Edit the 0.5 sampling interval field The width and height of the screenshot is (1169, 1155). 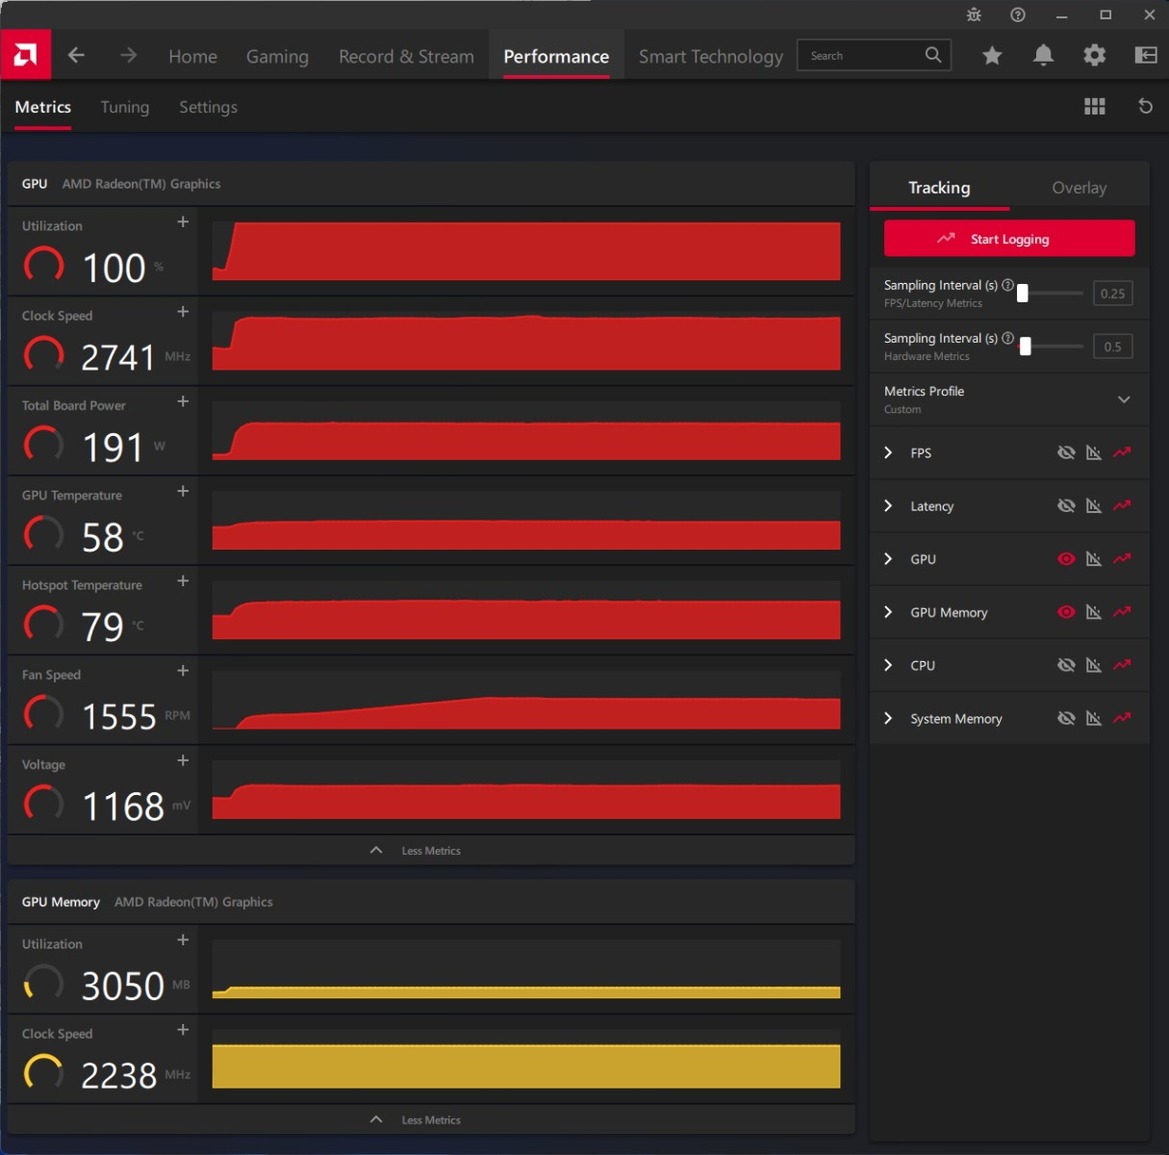1112,346
